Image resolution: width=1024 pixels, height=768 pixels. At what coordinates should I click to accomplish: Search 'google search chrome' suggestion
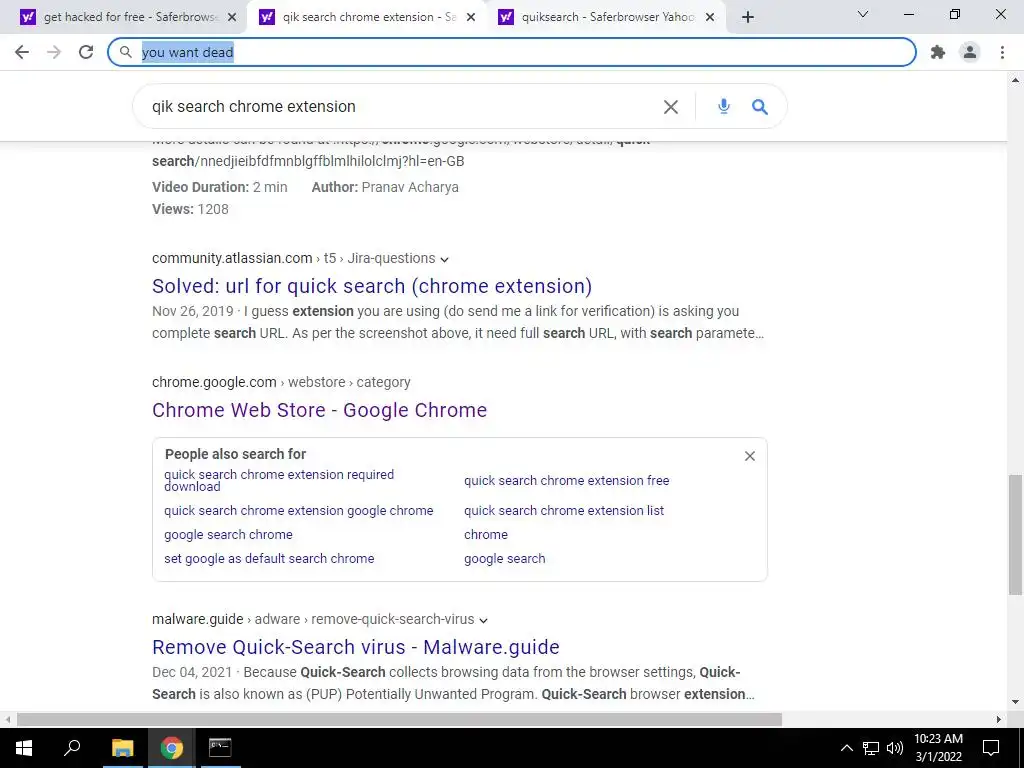228,535
